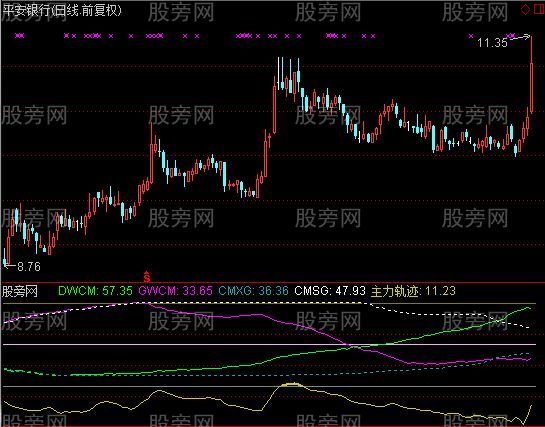Click the red S marker below the candlesticks
This screenshot has width=545, height=427.
pos(147,277)
